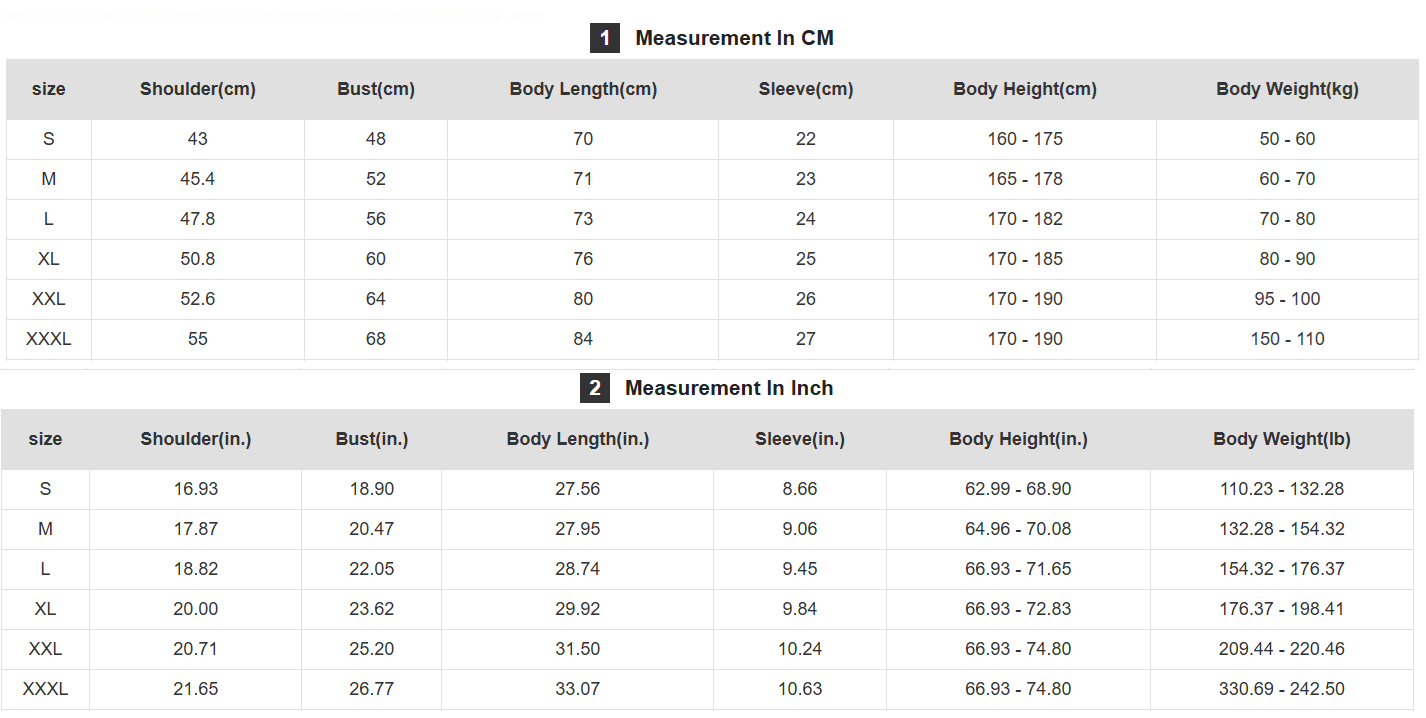The height and width of the screenshot is (718, 1426).
Task: Click the Shoulder(cm) column header
Action: pyautogui.click(x=198, y=89)
